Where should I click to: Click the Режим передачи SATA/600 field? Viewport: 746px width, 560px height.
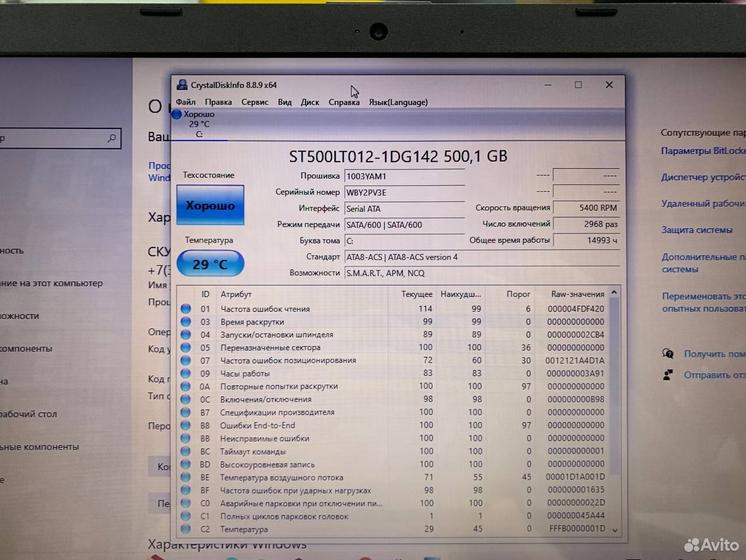(404, 225)
